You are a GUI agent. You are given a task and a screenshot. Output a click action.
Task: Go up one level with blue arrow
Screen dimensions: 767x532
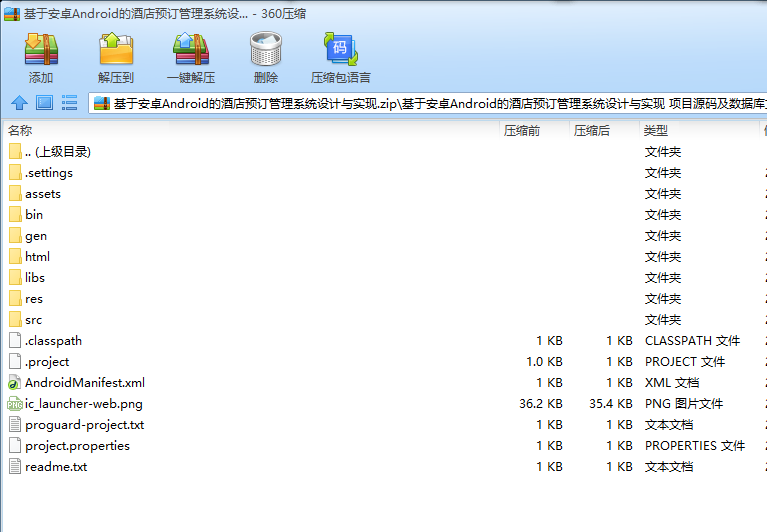[x=20, y=103]
